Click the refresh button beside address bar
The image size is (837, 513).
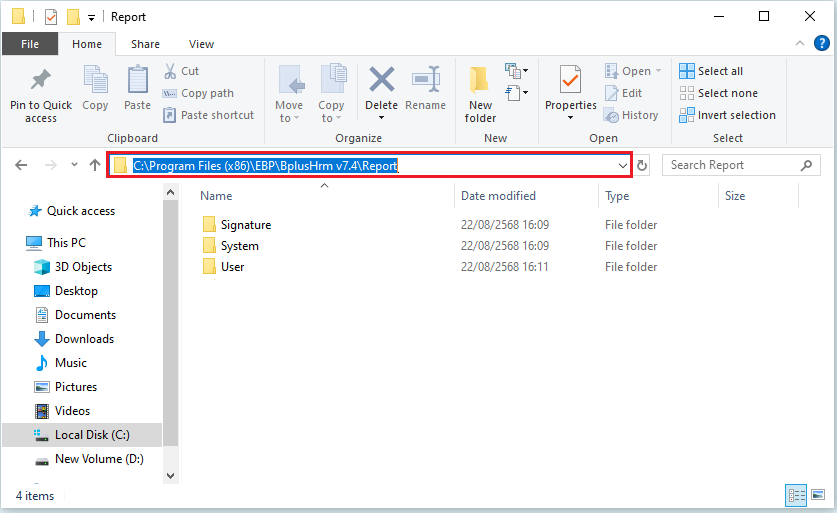tap(643, 166)
